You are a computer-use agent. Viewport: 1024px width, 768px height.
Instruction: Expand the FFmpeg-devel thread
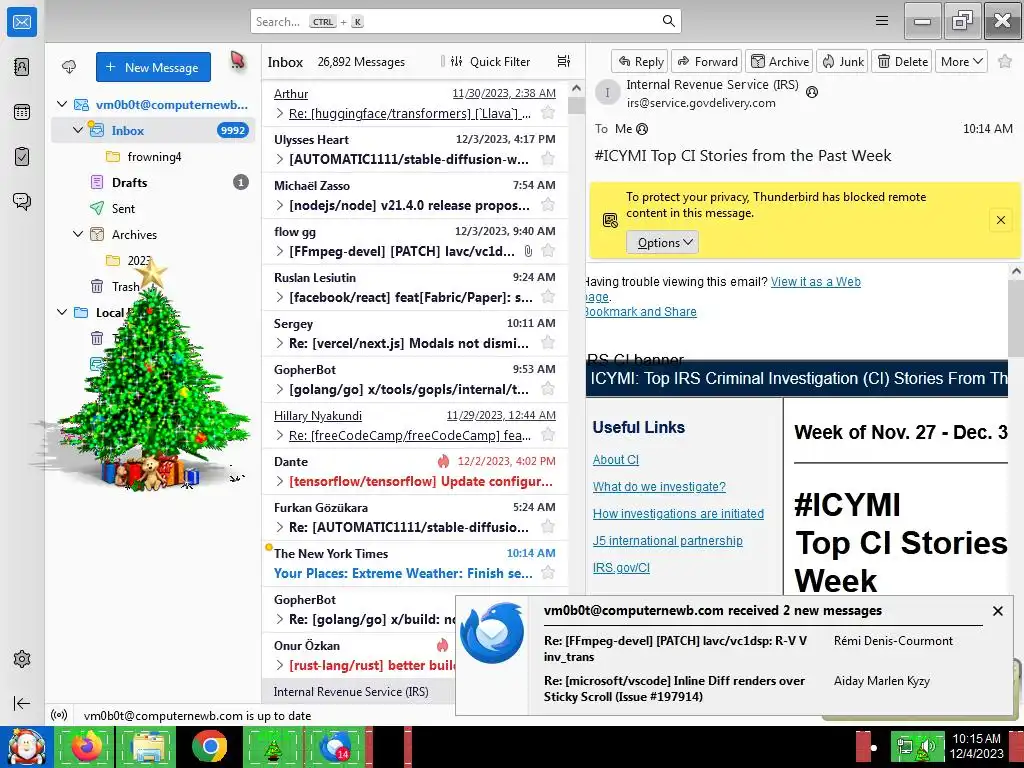click(280, 251)
